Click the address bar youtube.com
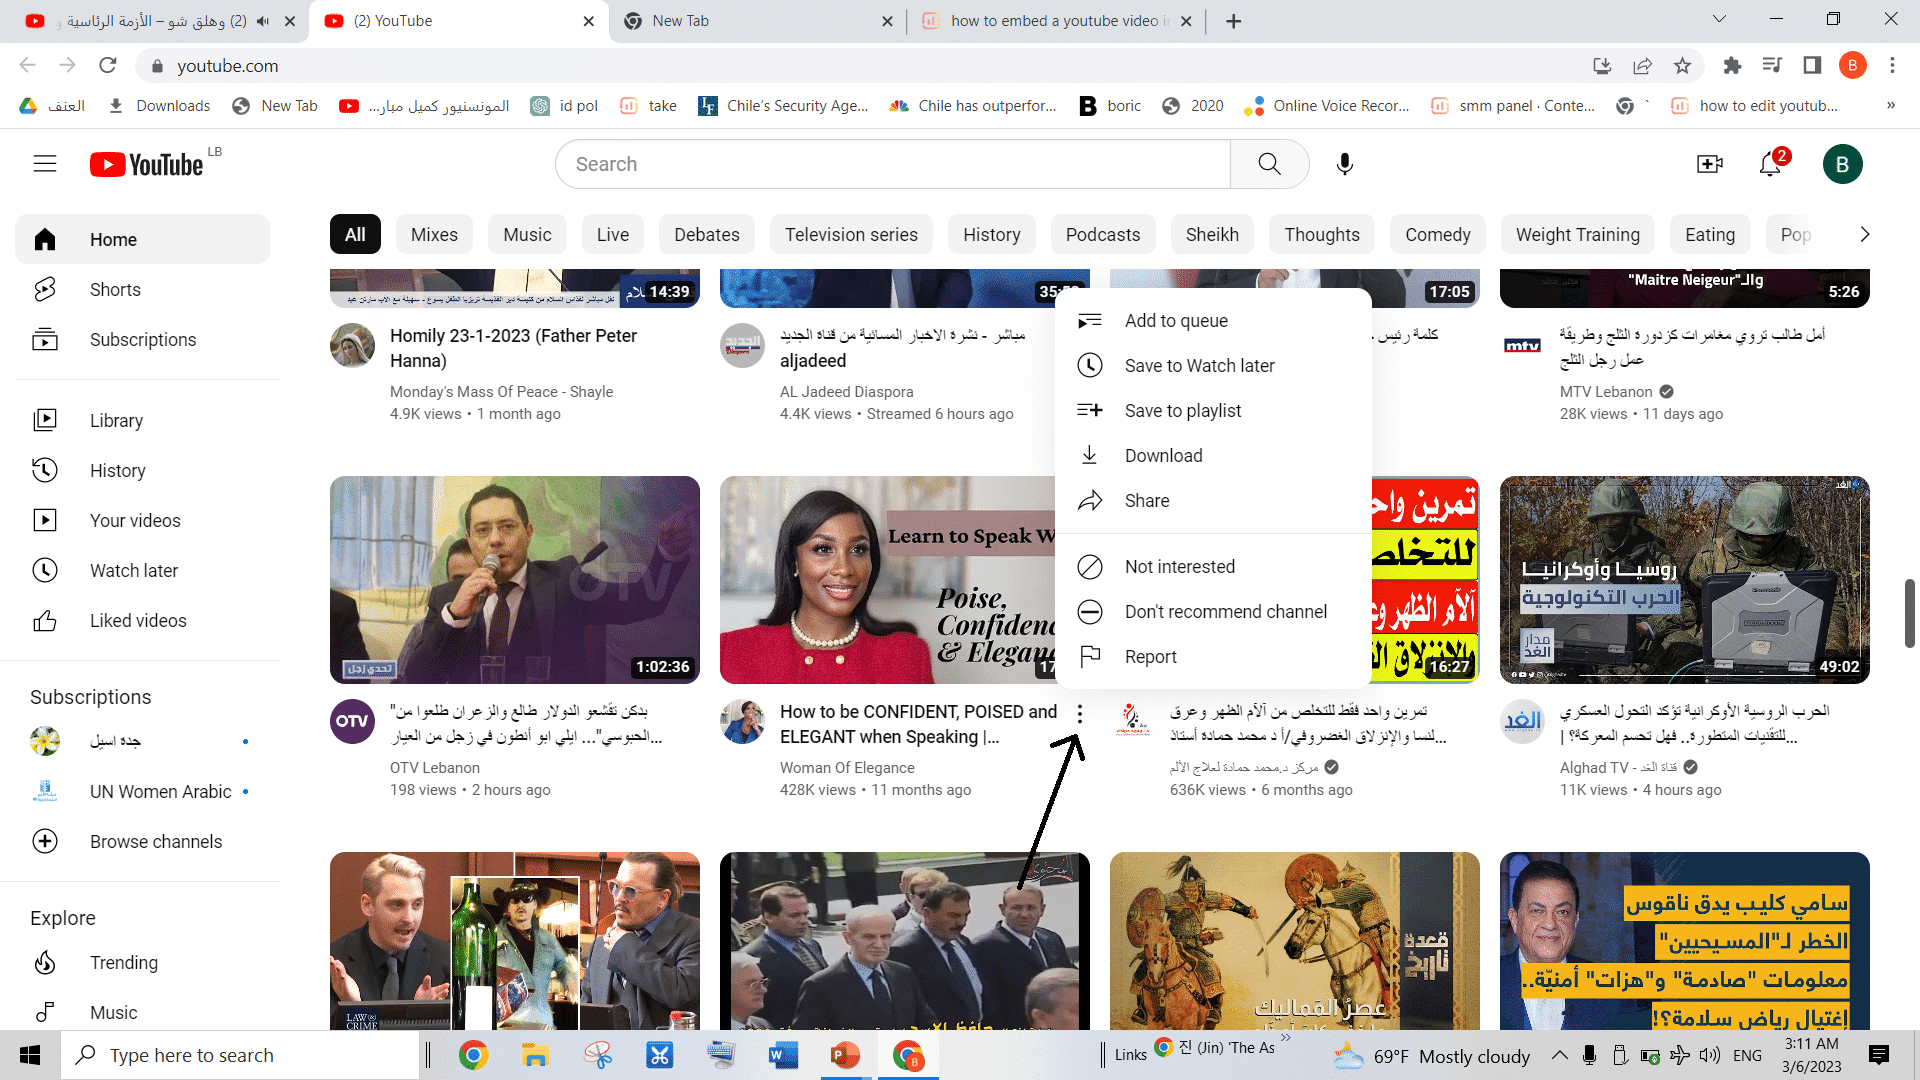1920x1080 pixels. [227, 66]
